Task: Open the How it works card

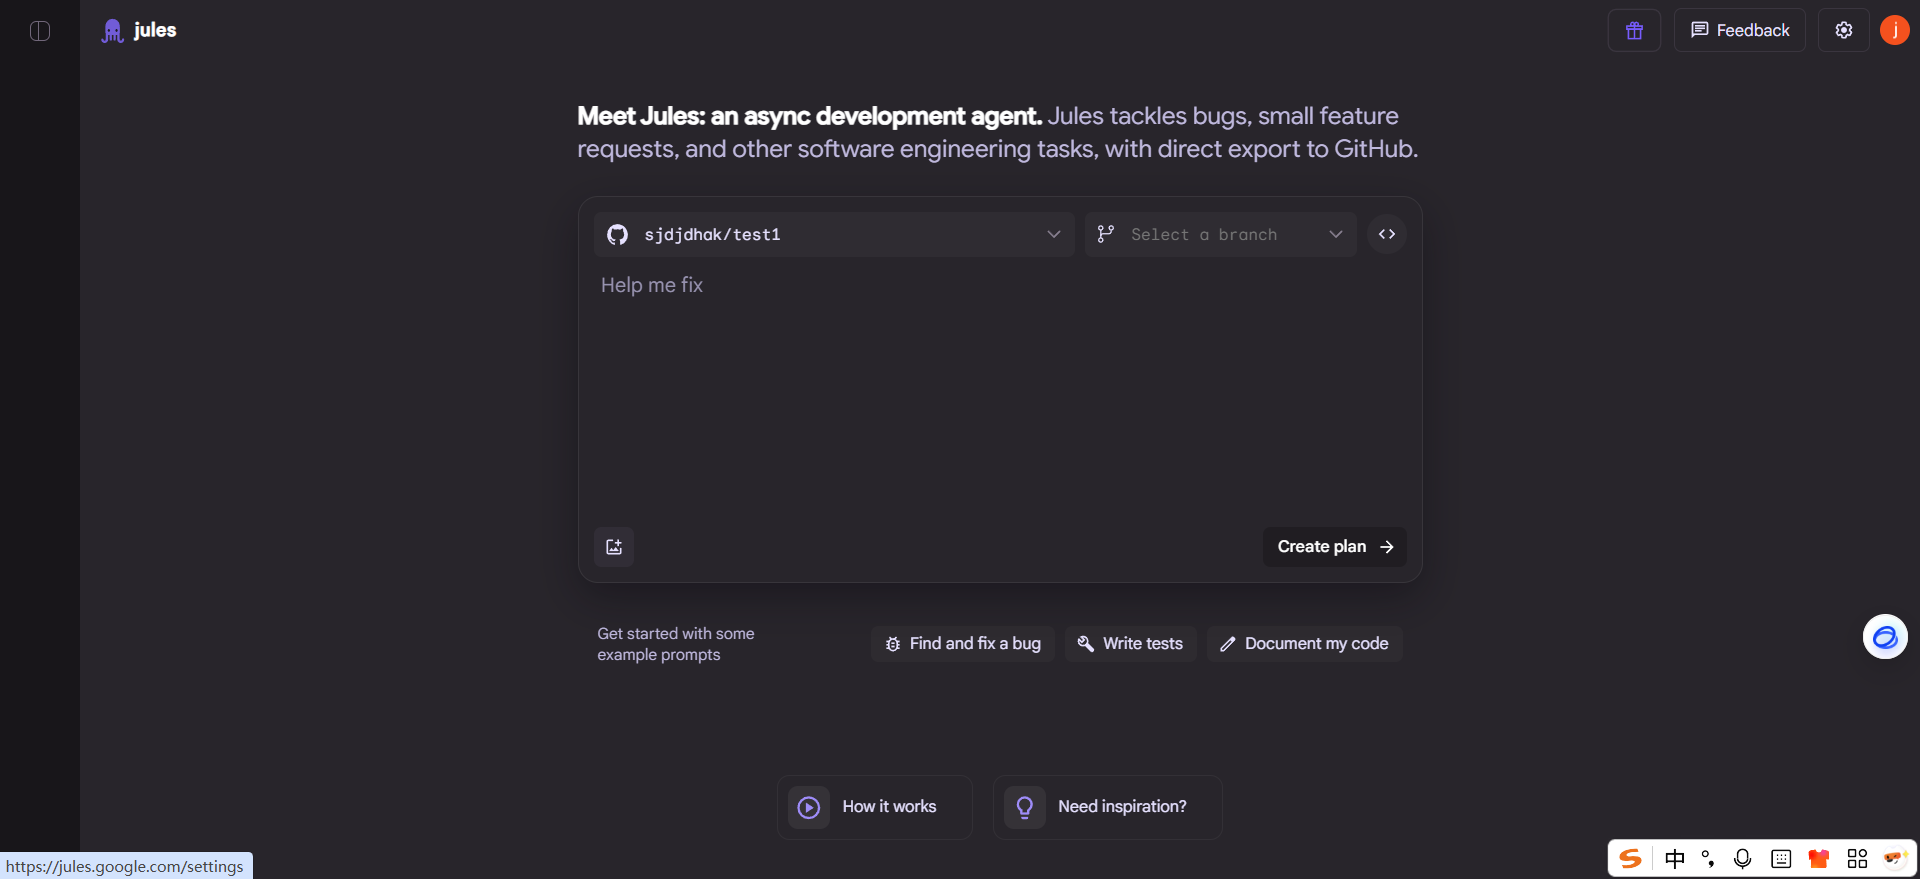Action: pyautogui.click(x=875, y=807)
